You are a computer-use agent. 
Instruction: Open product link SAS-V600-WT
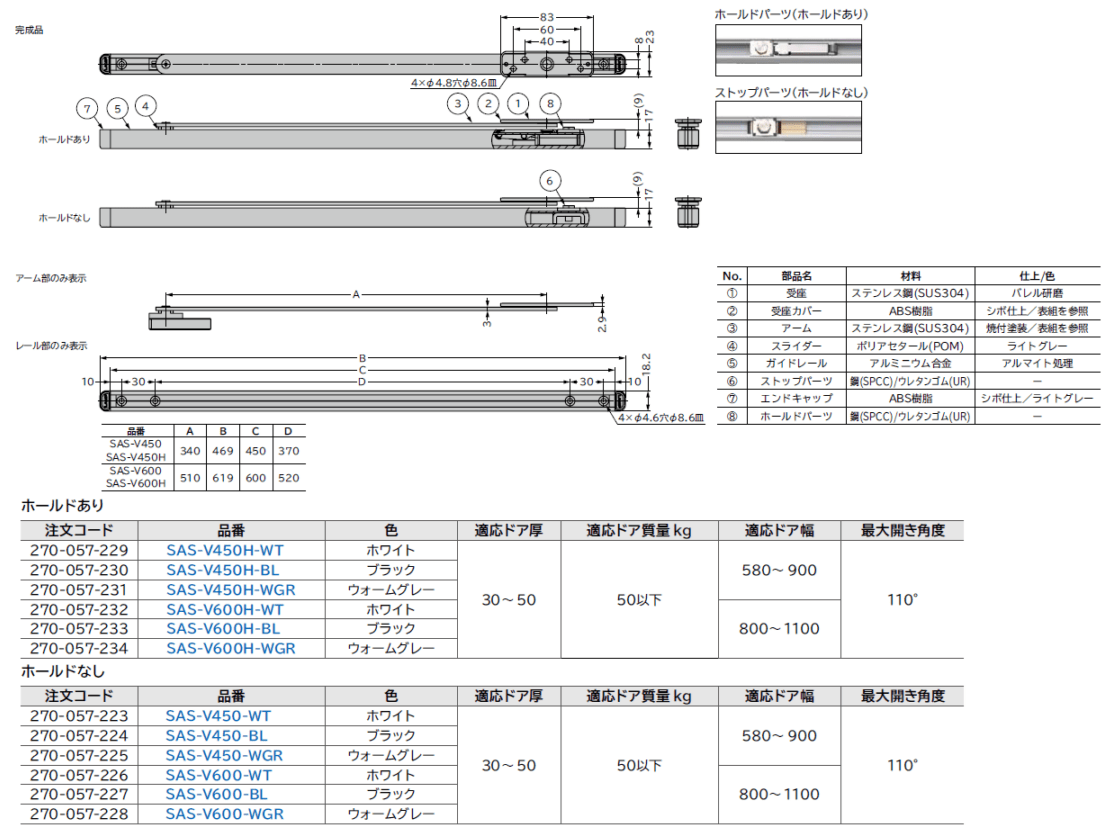point(219,776)
